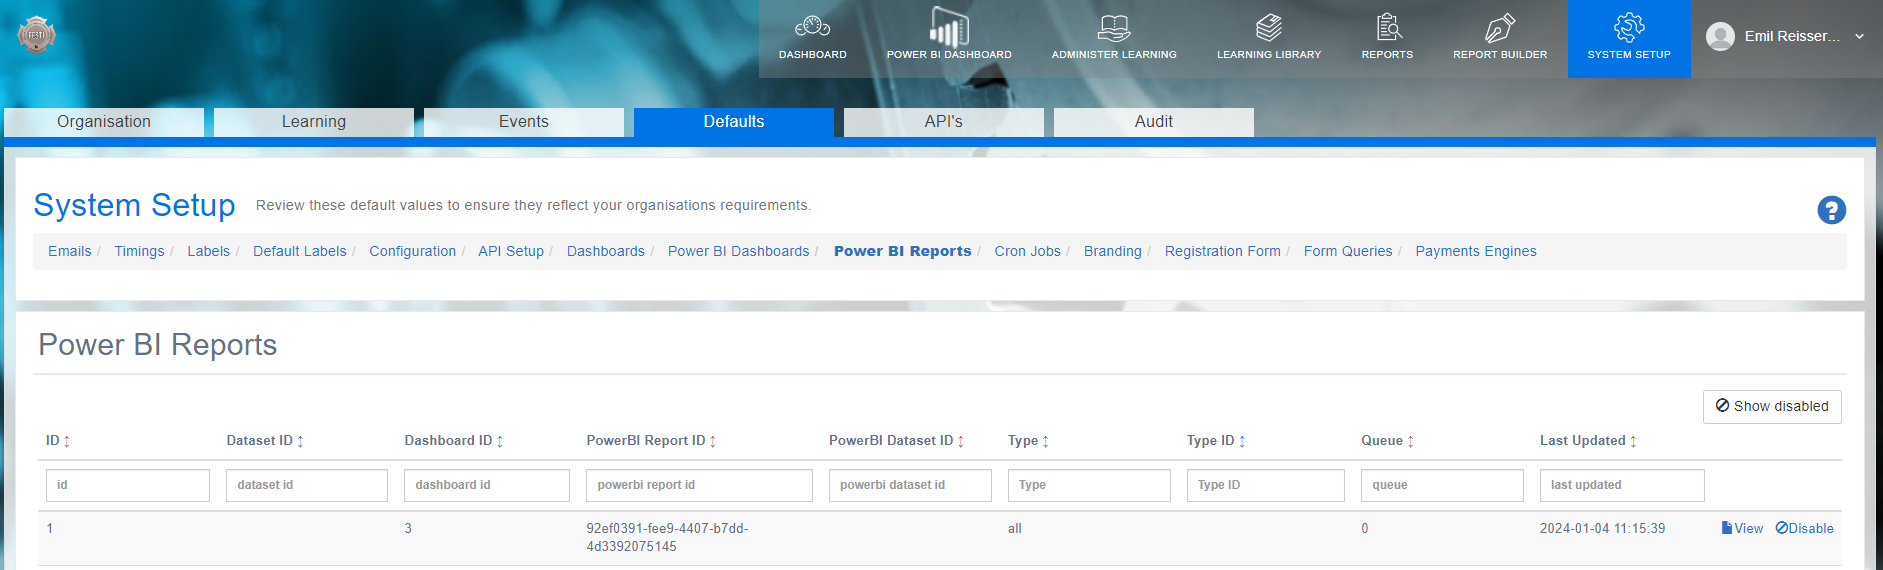The height and width of the screenshot is (570, 1883).
Task: Sort by Dataset ID column arrows
Action: coord(300,441)
